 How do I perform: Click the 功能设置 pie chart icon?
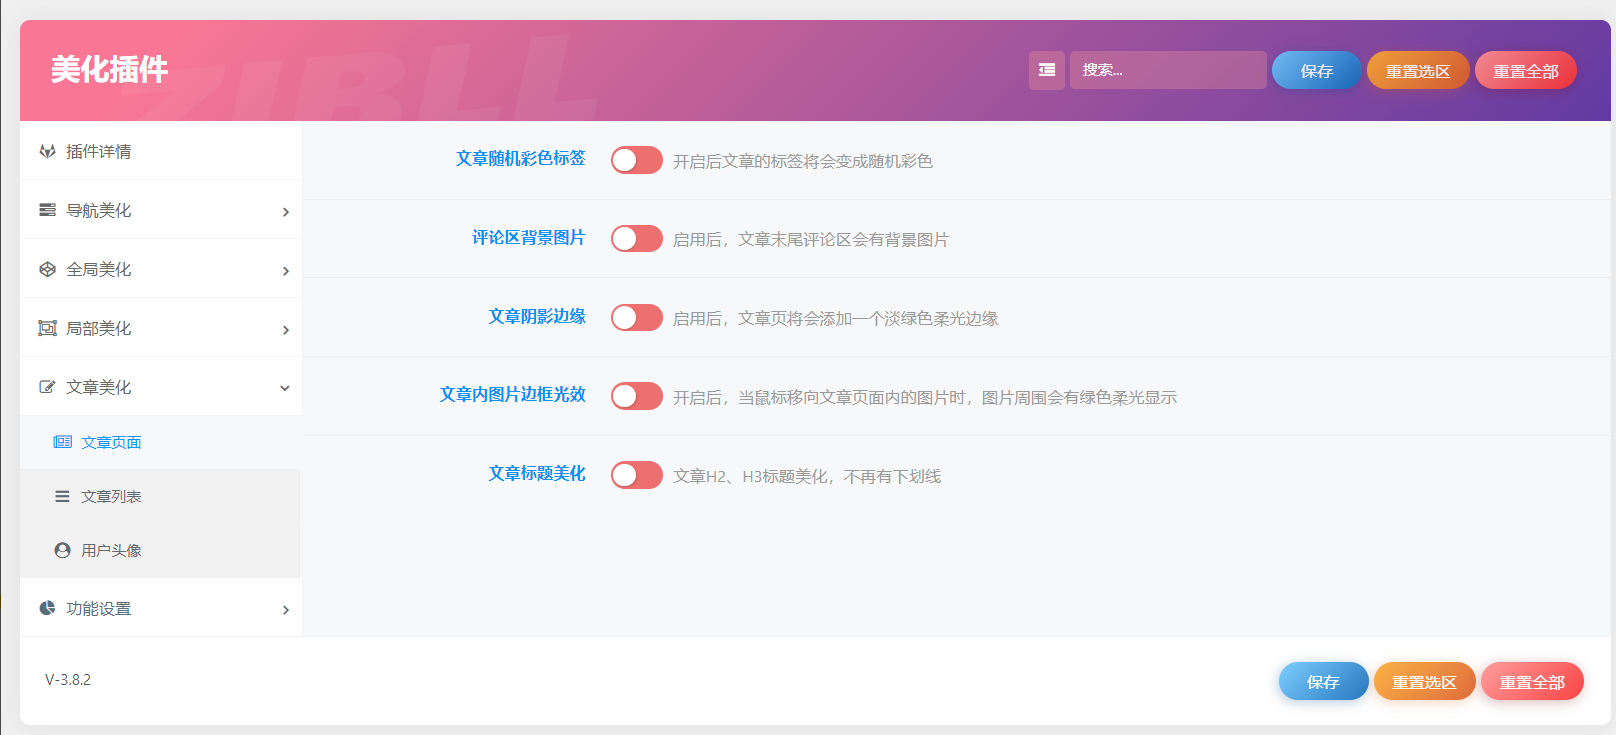47,608
